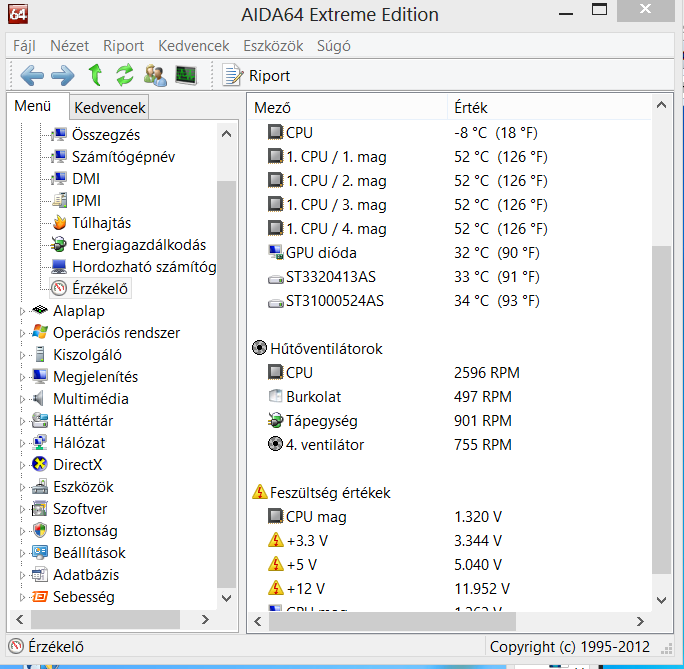Click the Érzékelő status bar icon
Screen dimensions: 684x669
[x=16, y=646]
